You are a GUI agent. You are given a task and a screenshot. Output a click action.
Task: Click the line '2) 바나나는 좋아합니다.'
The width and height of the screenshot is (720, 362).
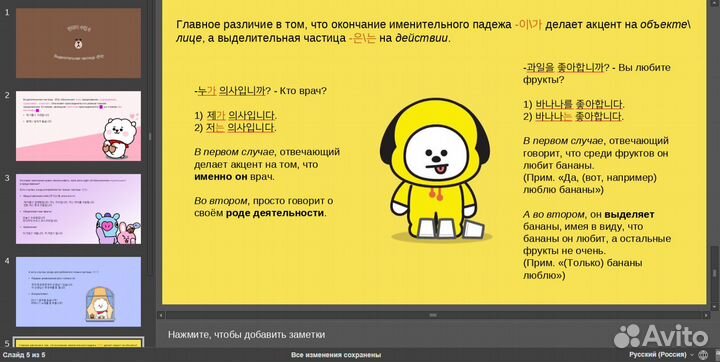574,116
